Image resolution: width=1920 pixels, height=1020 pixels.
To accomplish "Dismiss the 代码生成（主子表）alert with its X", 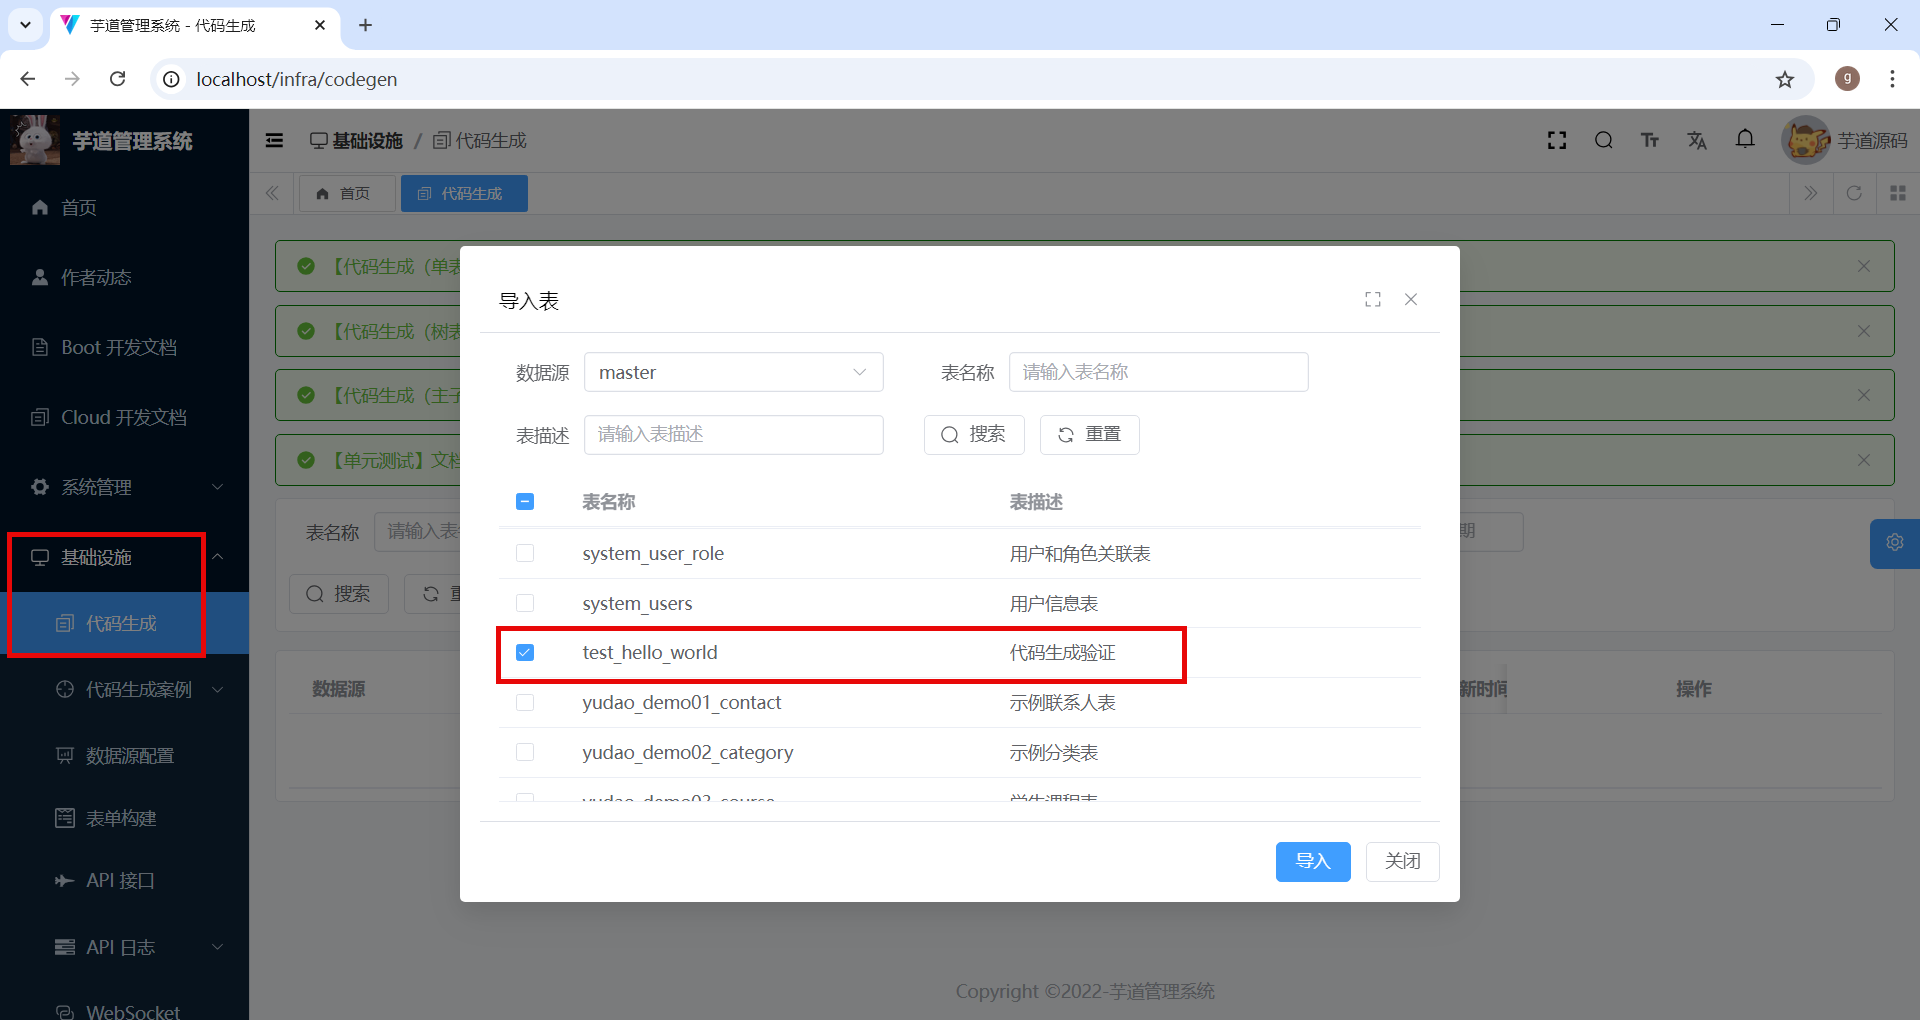I will 1863,395.
